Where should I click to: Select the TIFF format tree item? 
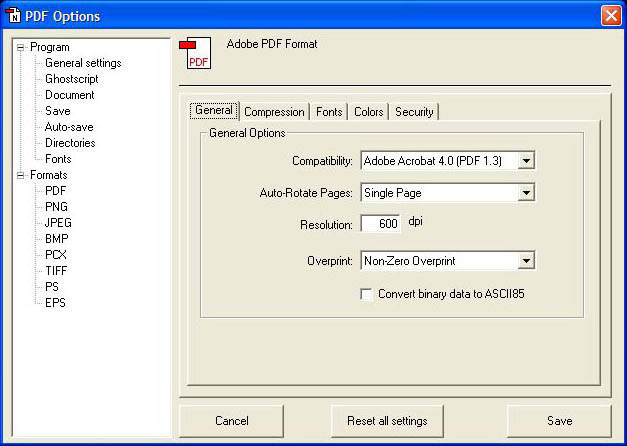(x=57, y=271)
